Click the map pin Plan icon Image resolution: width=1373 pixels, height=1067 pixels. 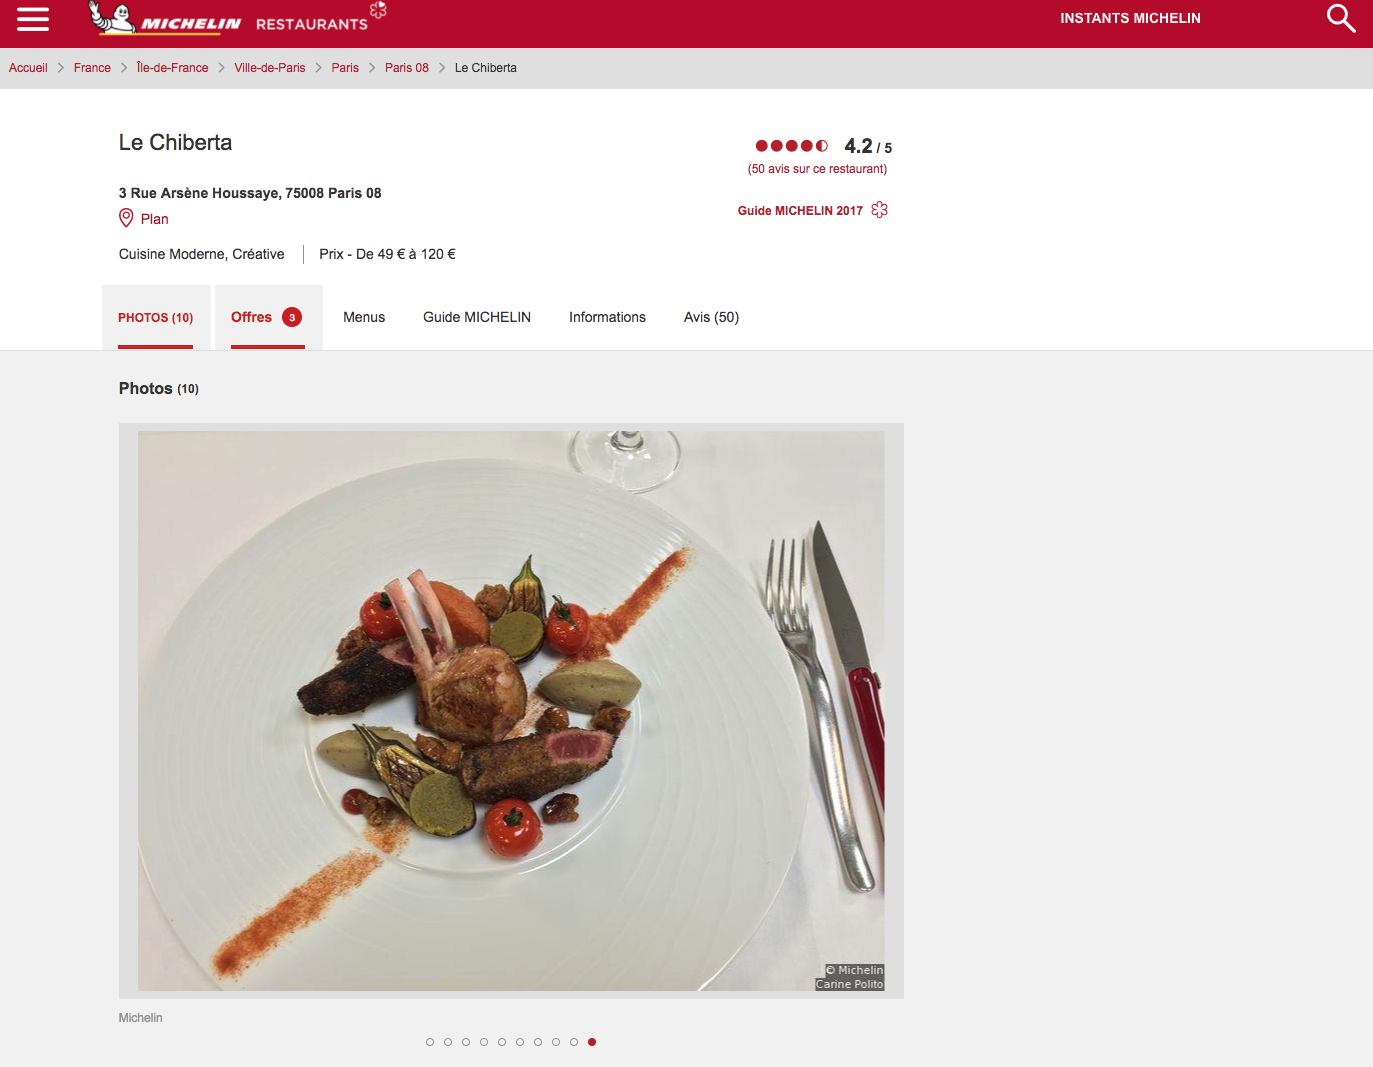(x=126, y=218)
